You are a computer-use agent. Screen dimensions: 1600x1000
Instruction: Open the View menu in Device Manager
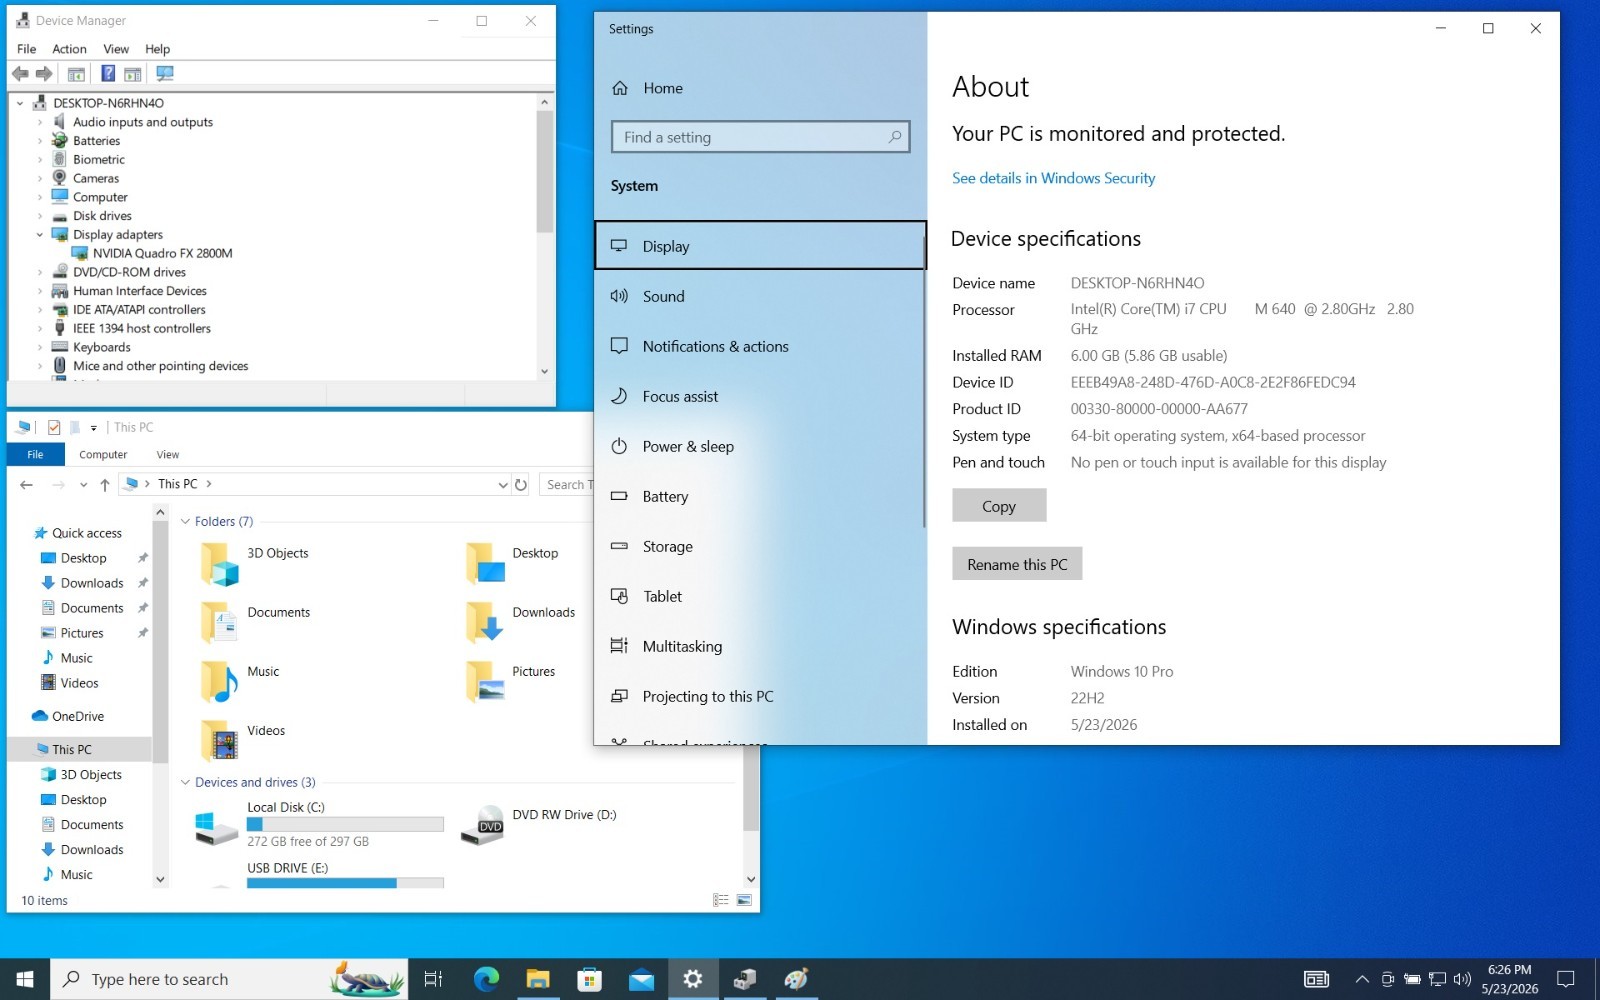116,49
